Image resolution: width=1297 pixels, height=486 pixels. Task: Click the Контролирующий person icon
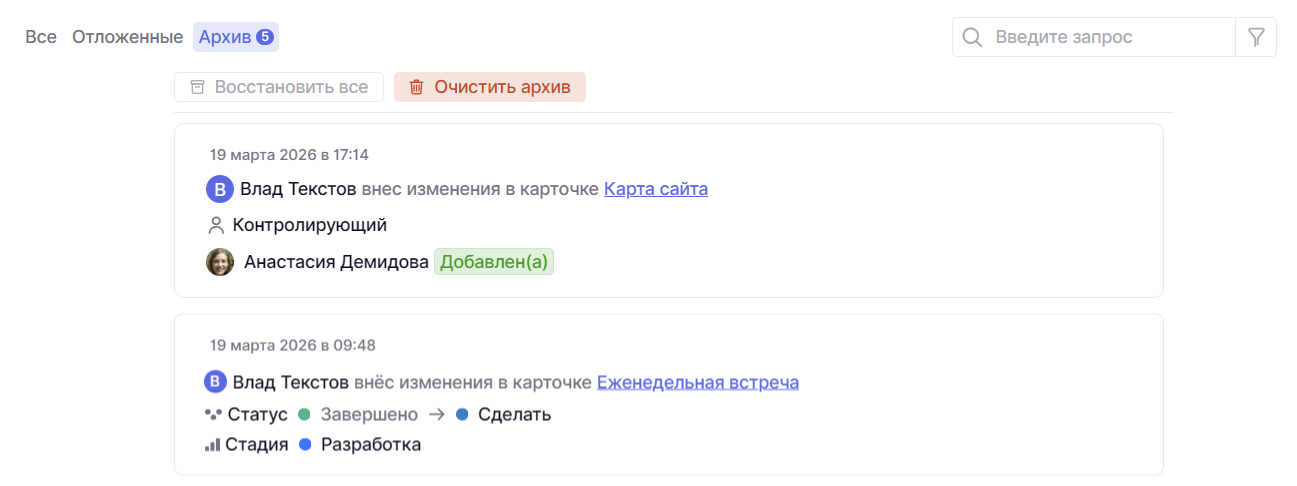216,226
